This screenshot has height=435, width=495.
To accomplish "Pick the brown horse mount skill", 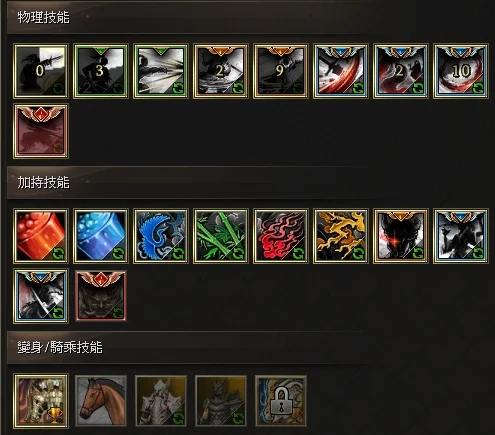I will tap(101, 401).
